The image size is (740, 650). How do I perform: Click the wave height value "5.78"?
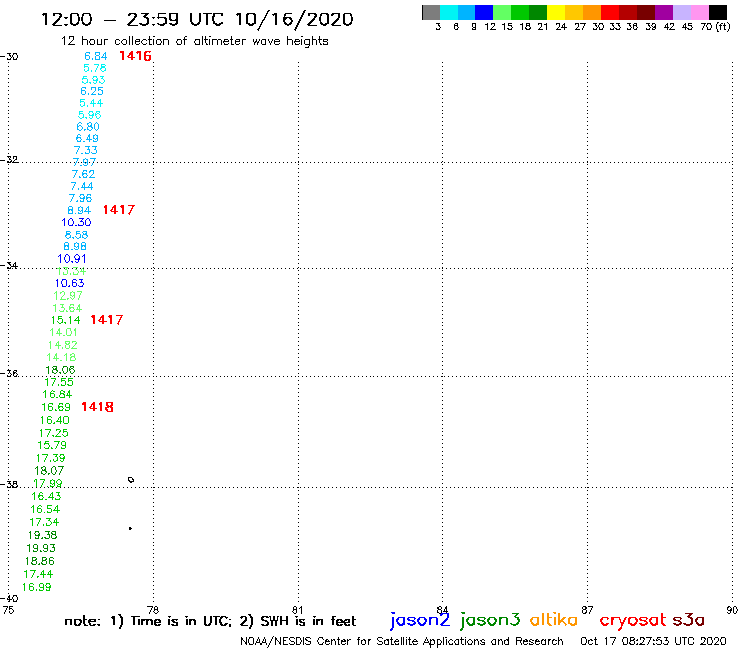[95, 68]
